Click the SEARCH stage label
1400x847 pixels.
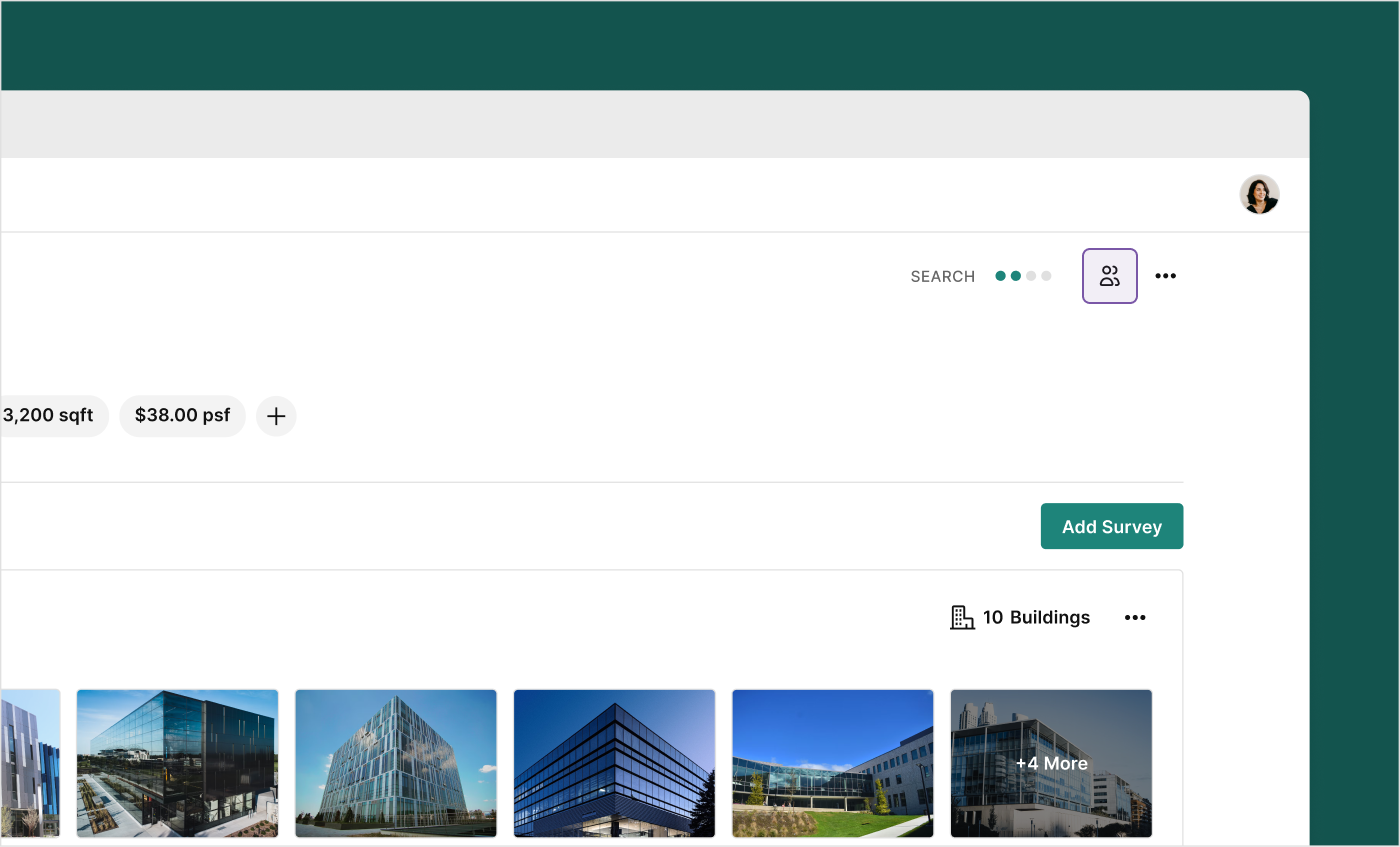click(x=943, y=277)
